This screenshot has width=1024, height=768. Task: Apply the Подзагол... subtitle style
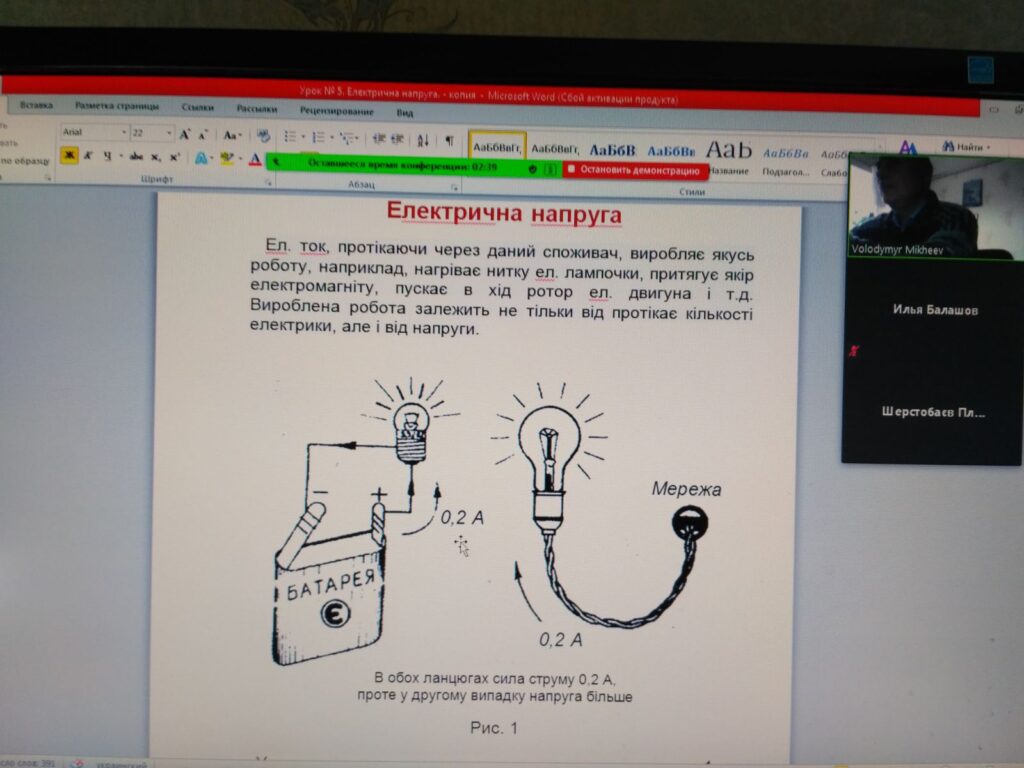(x=786, y=162)
